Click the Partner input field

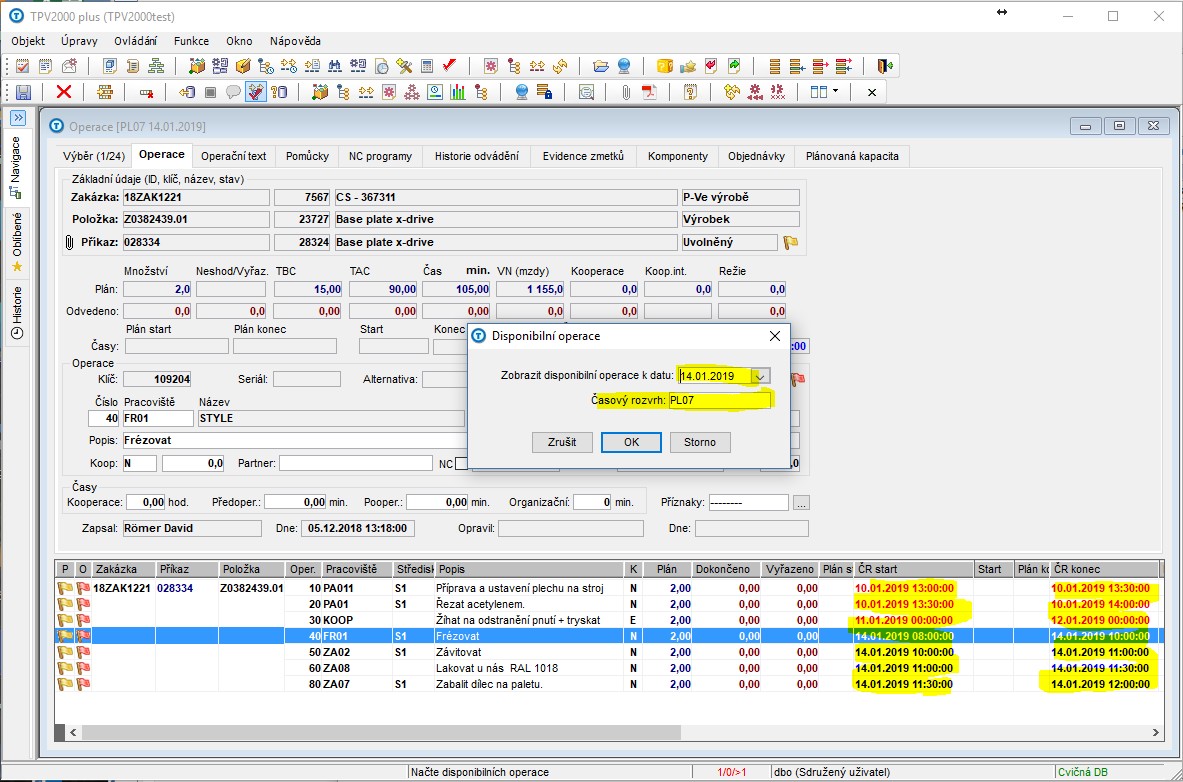coord(355,463)
